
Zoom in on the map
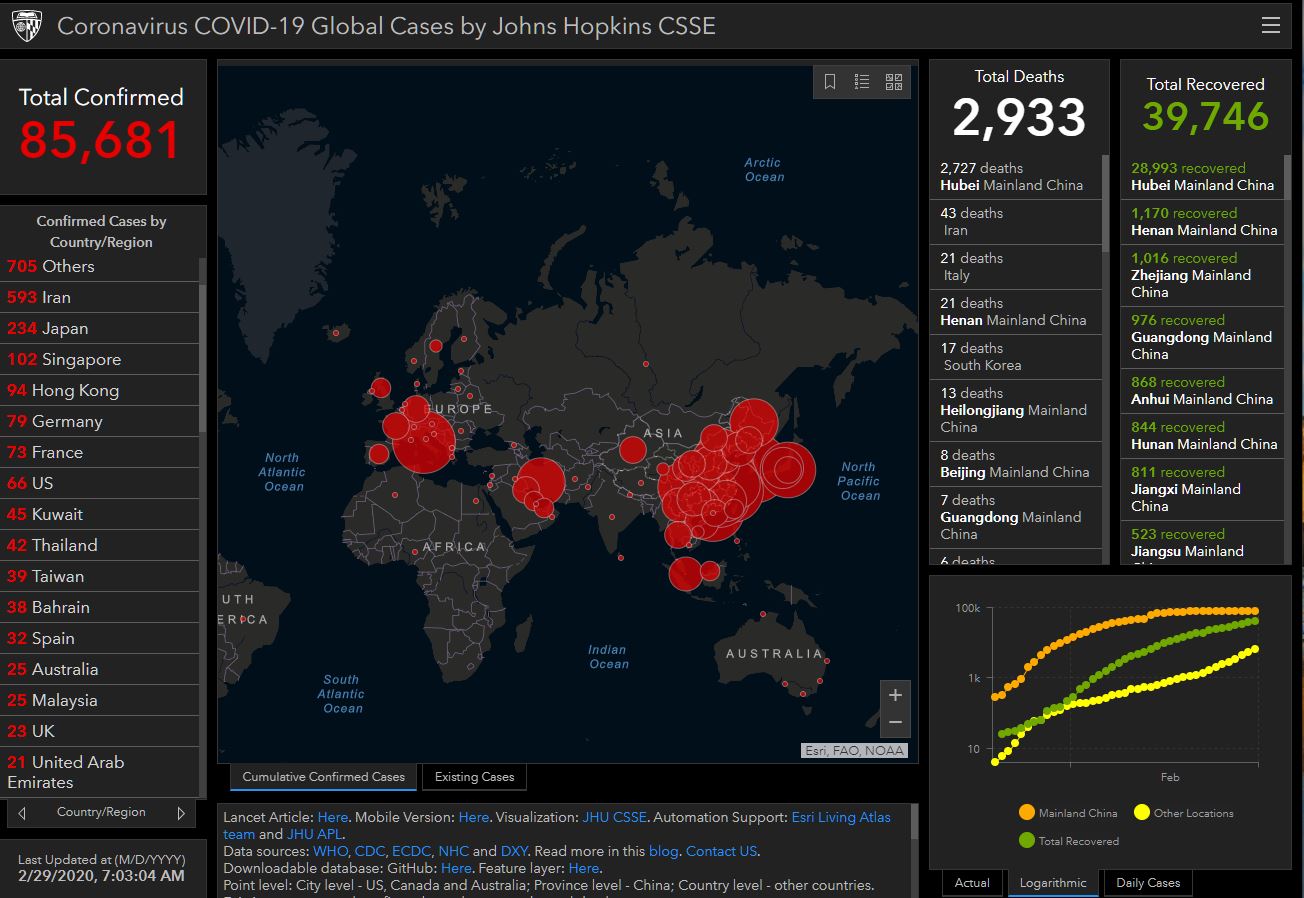(x=895, y=695)
